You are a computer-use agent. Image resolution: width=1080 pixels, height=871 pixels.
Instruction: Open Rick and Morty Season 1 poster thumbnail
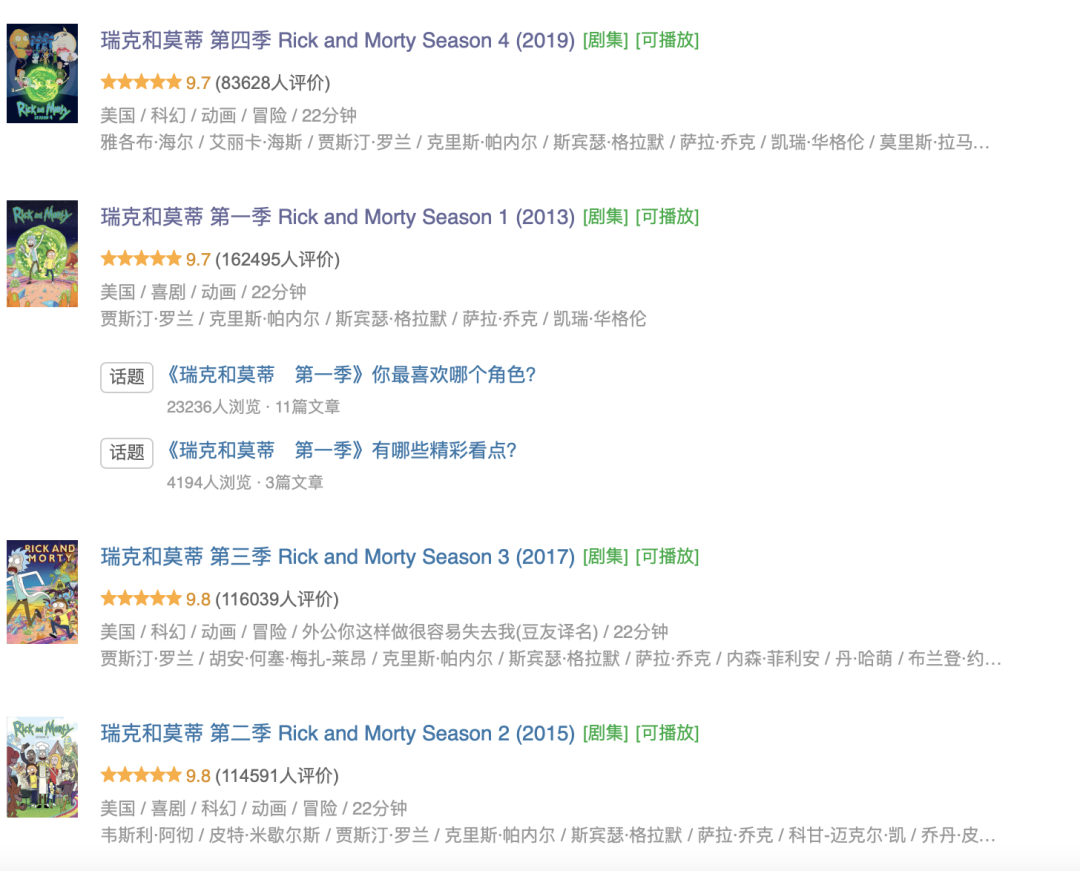click(x=42, y=253)
